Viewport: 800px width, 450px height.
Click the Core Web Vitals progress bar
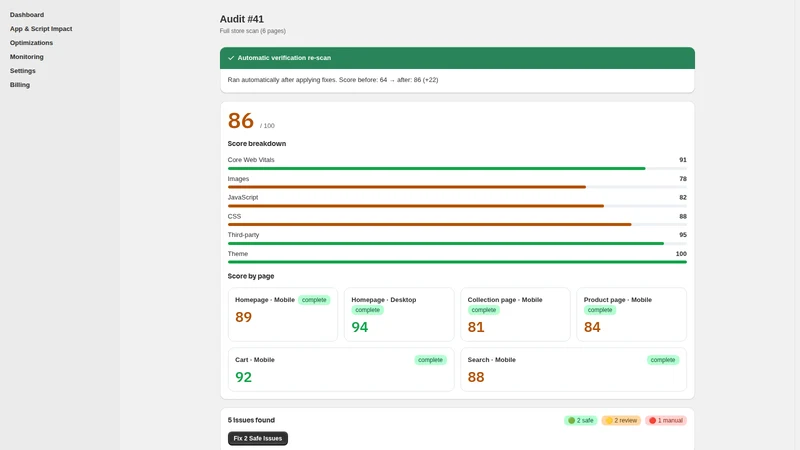(x=457, y=168)
